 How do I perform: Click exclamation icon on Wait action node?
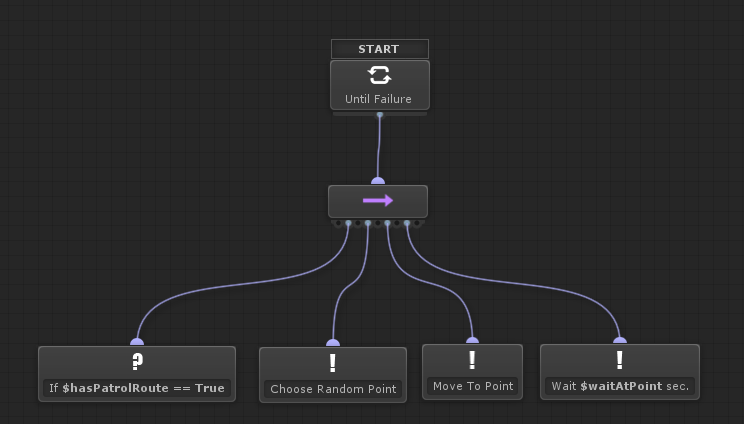point(620,360)
